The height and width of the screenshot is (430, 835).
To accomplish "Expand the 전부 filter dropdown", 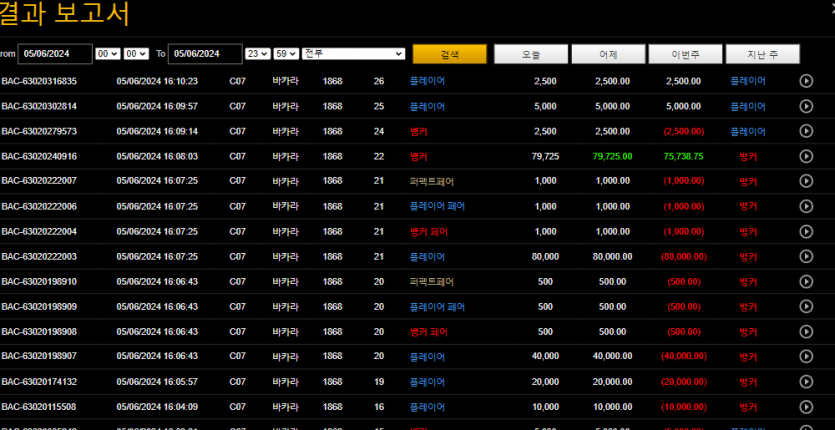I will click(x=354, y=54).
